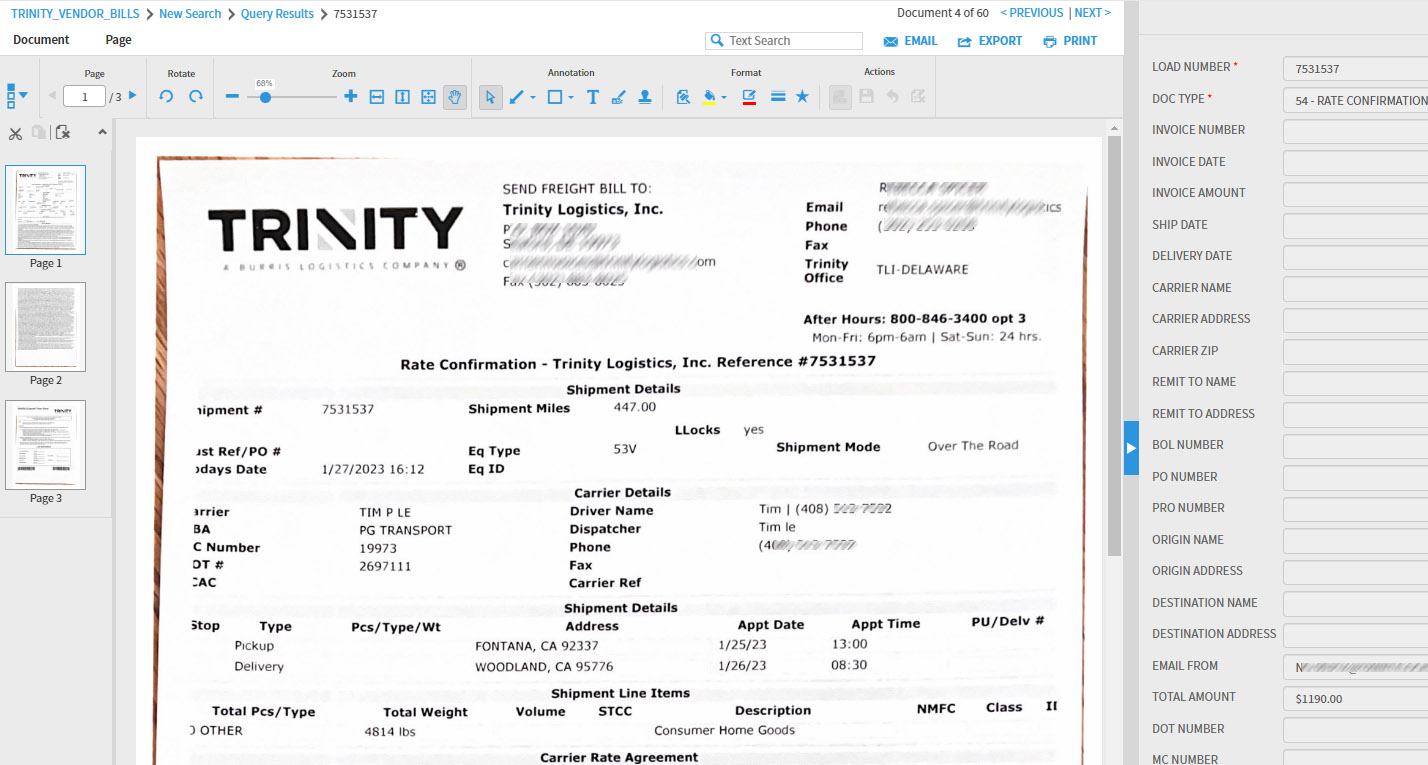
Task: Open the TRINITY_VENDOR_BILLS breadcrumb link
Action: click(x=75, y=14)
